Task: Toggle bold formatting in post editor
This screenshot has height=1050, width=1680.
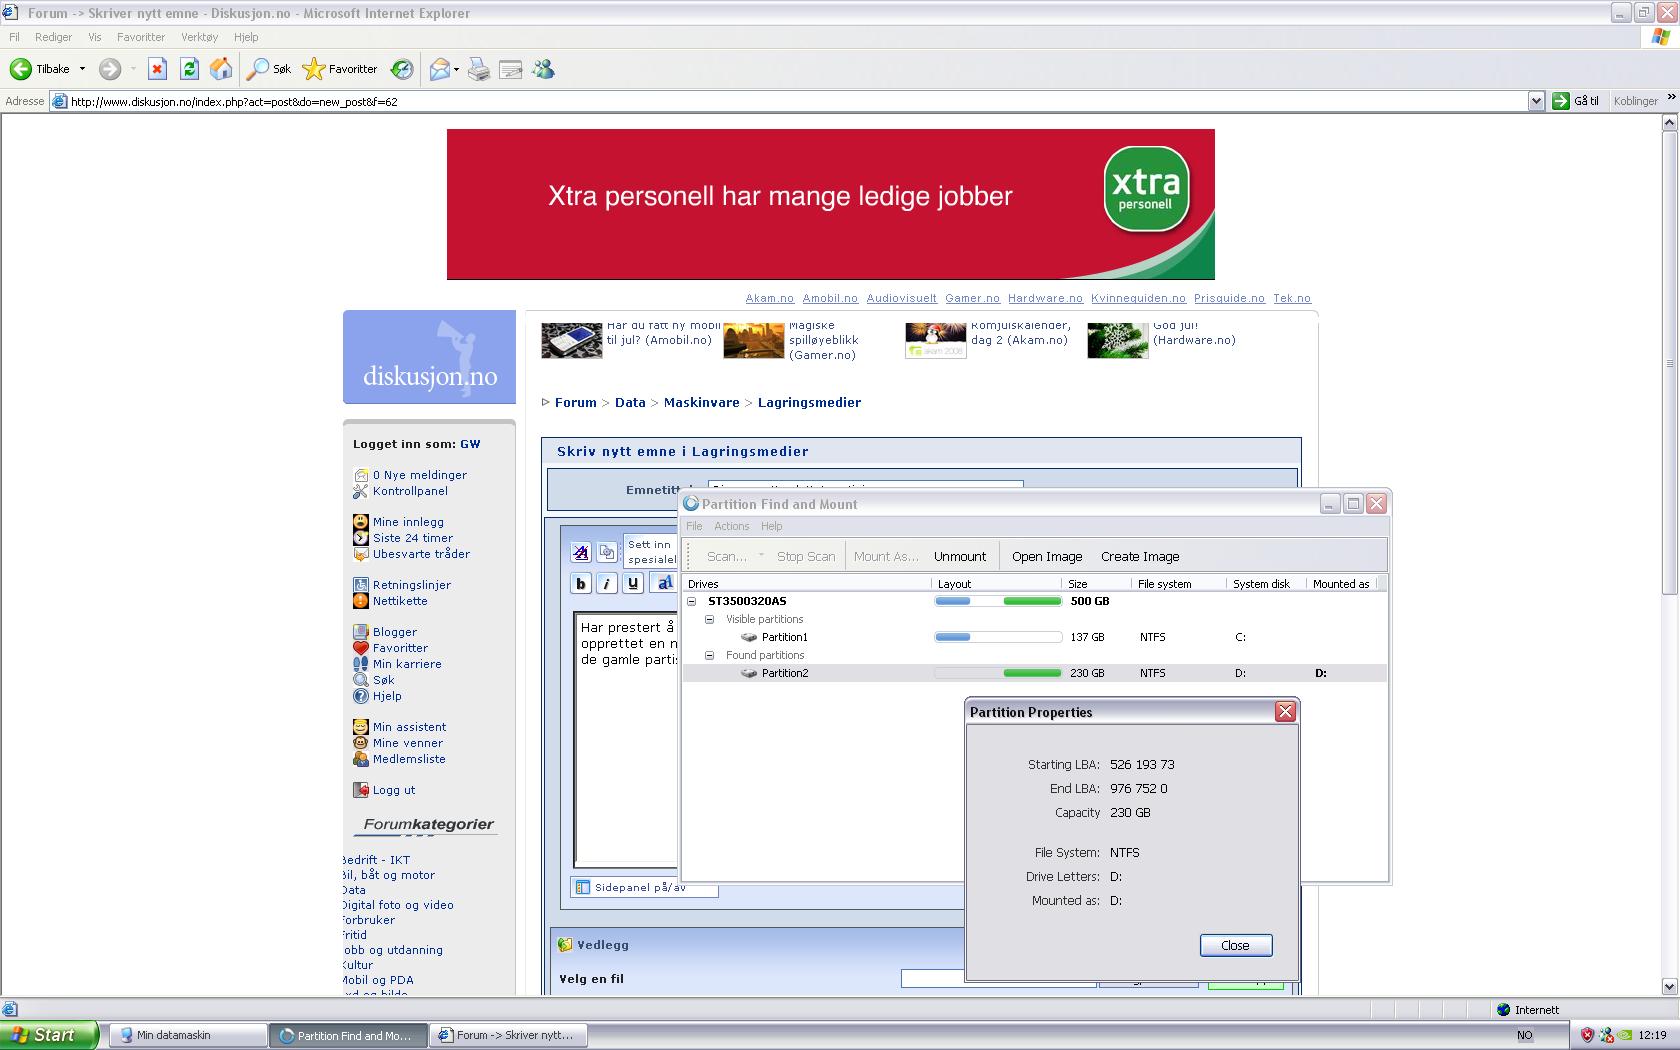Action: coord(581,584)
